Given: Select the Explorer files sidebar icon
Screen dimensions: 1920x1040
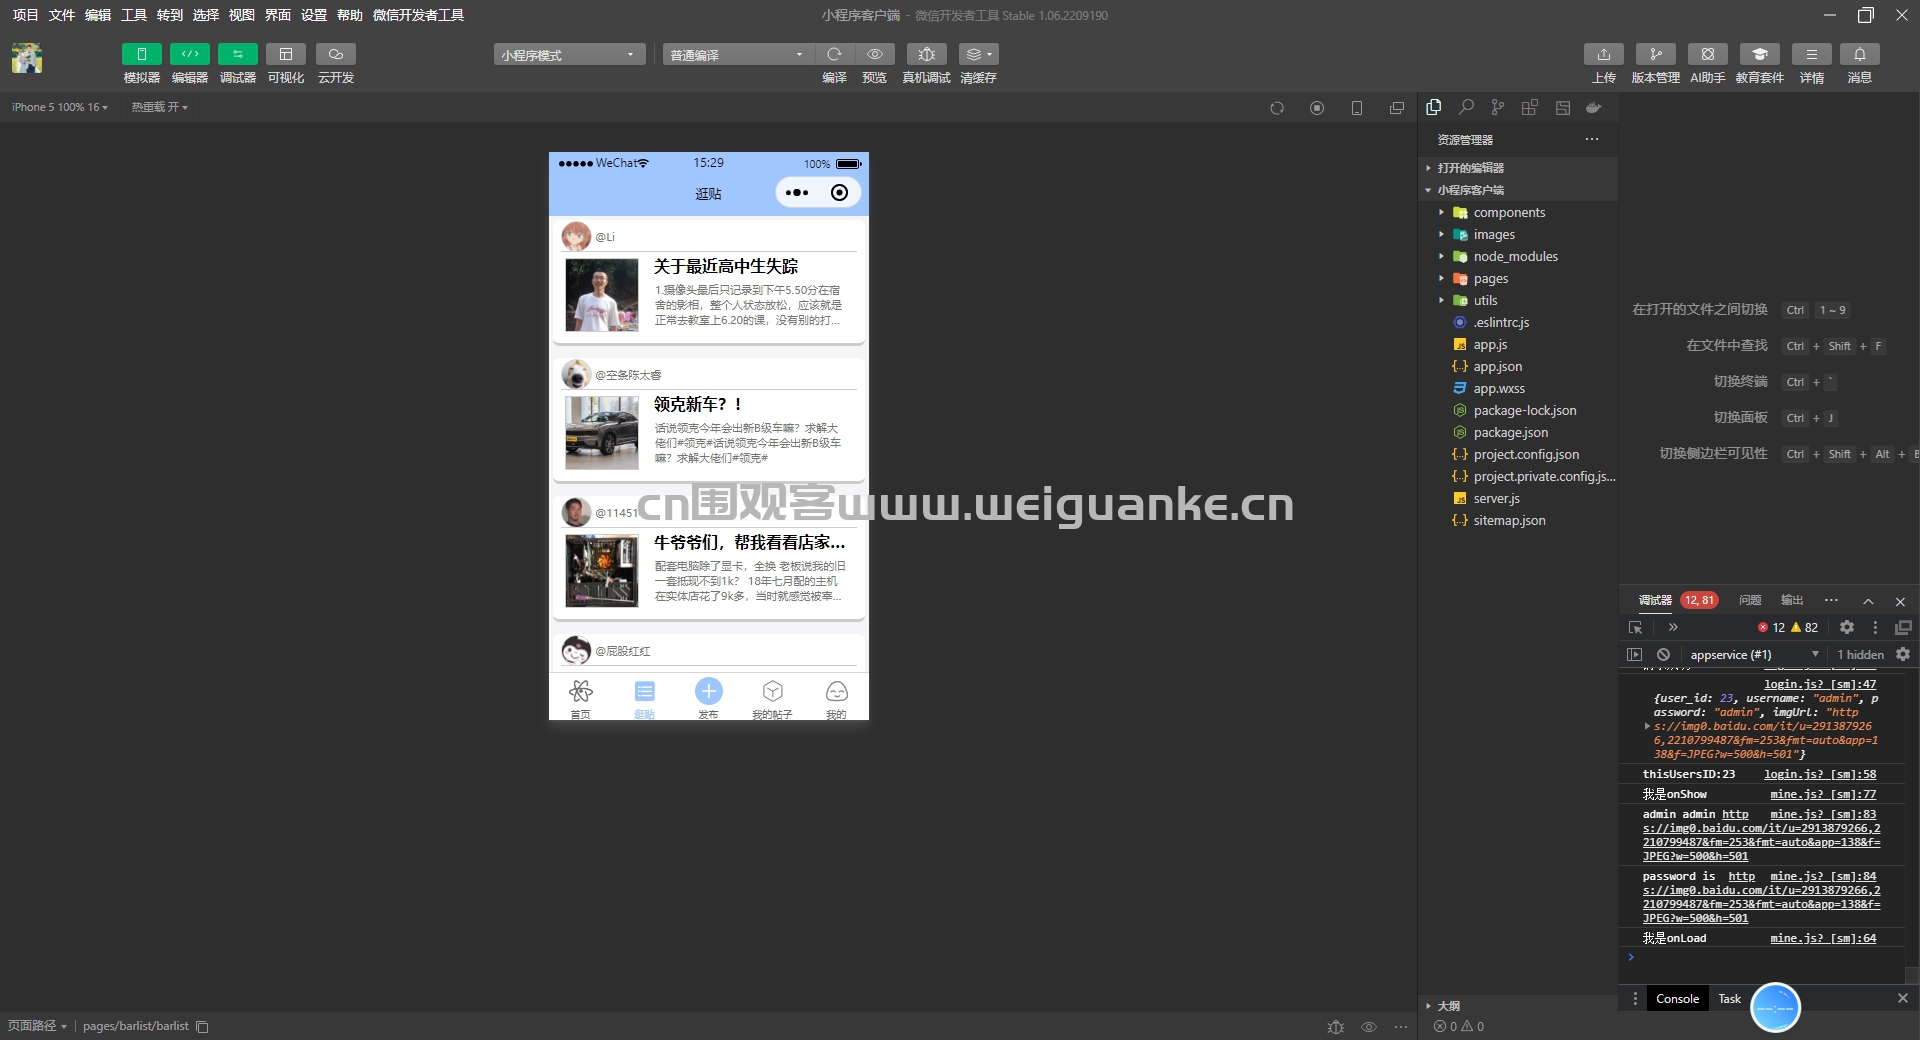Looking at the screenshot, I should [1434, 107].
